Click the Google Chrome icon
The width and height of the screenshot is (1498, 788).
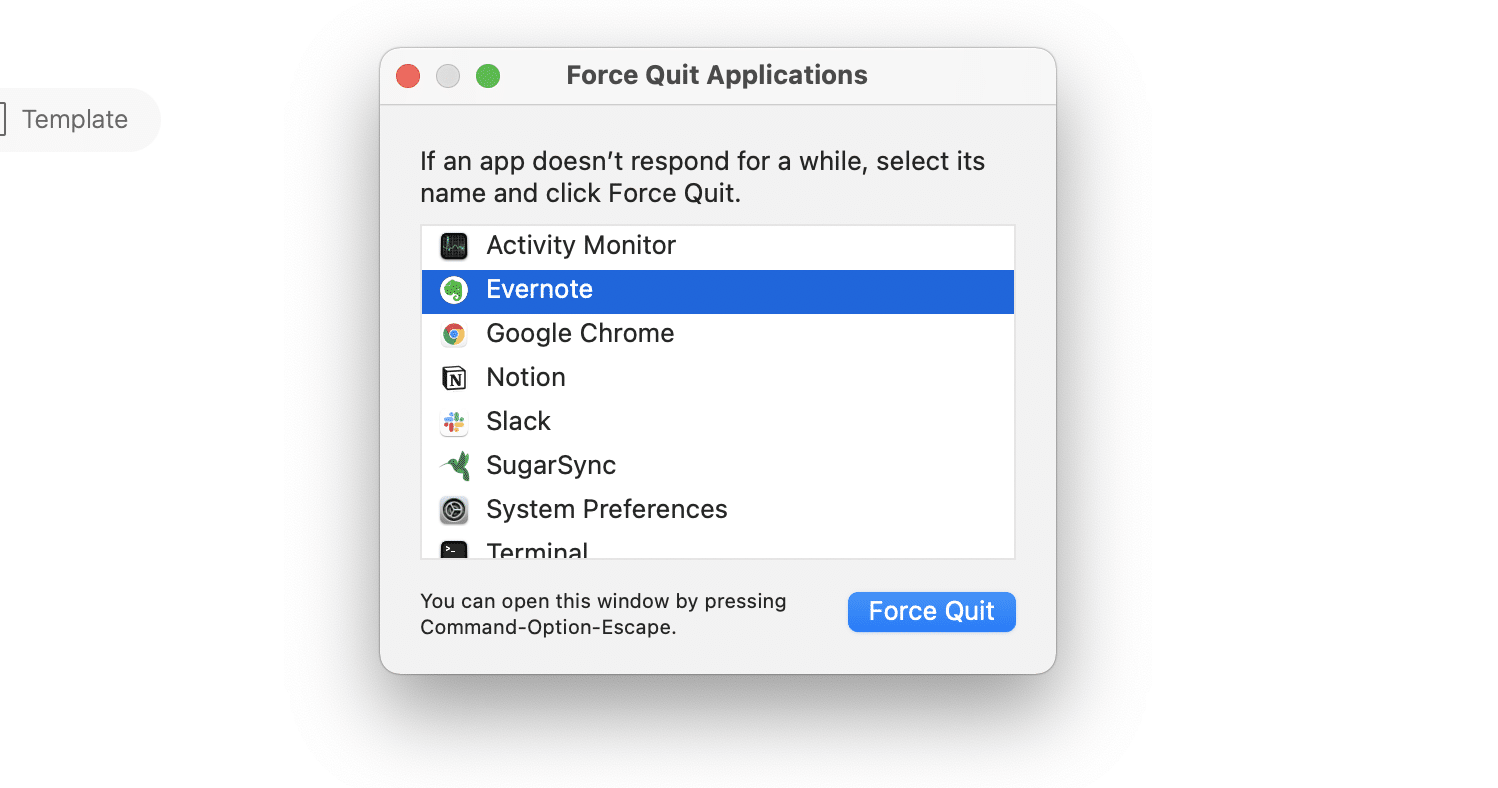coord(454,334)
